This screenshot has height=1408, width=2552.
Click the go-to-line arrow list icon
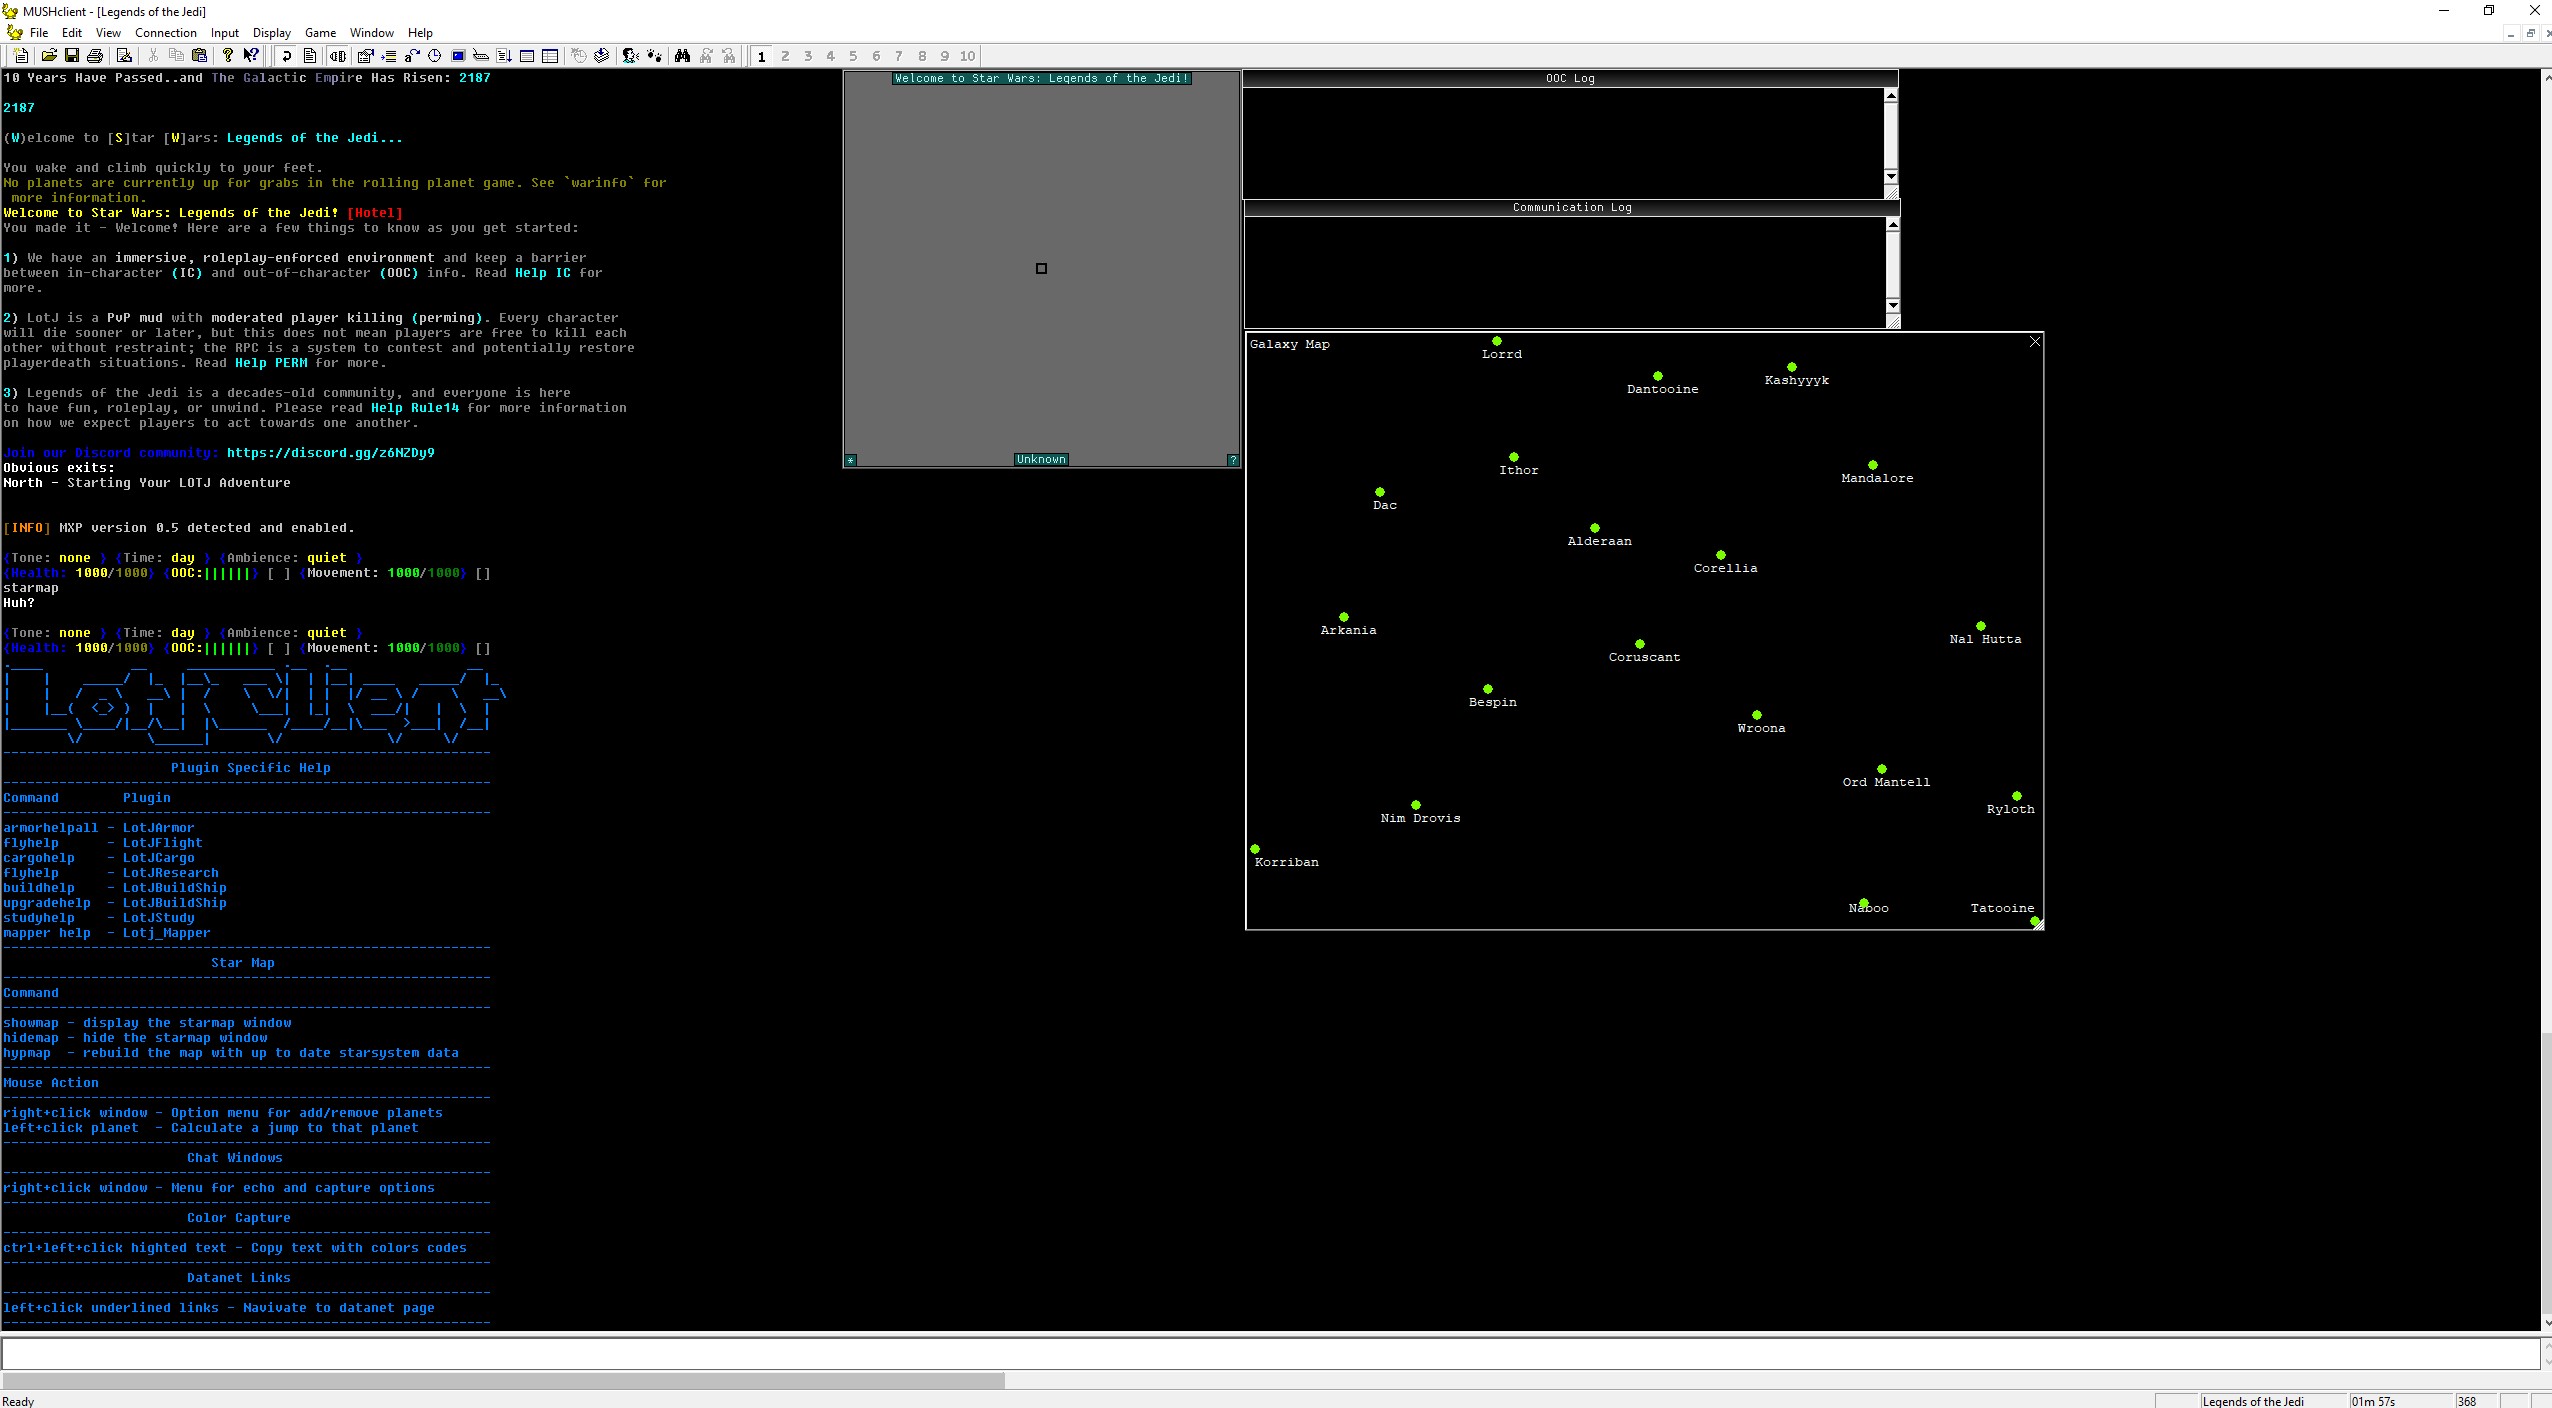(389, 56)
